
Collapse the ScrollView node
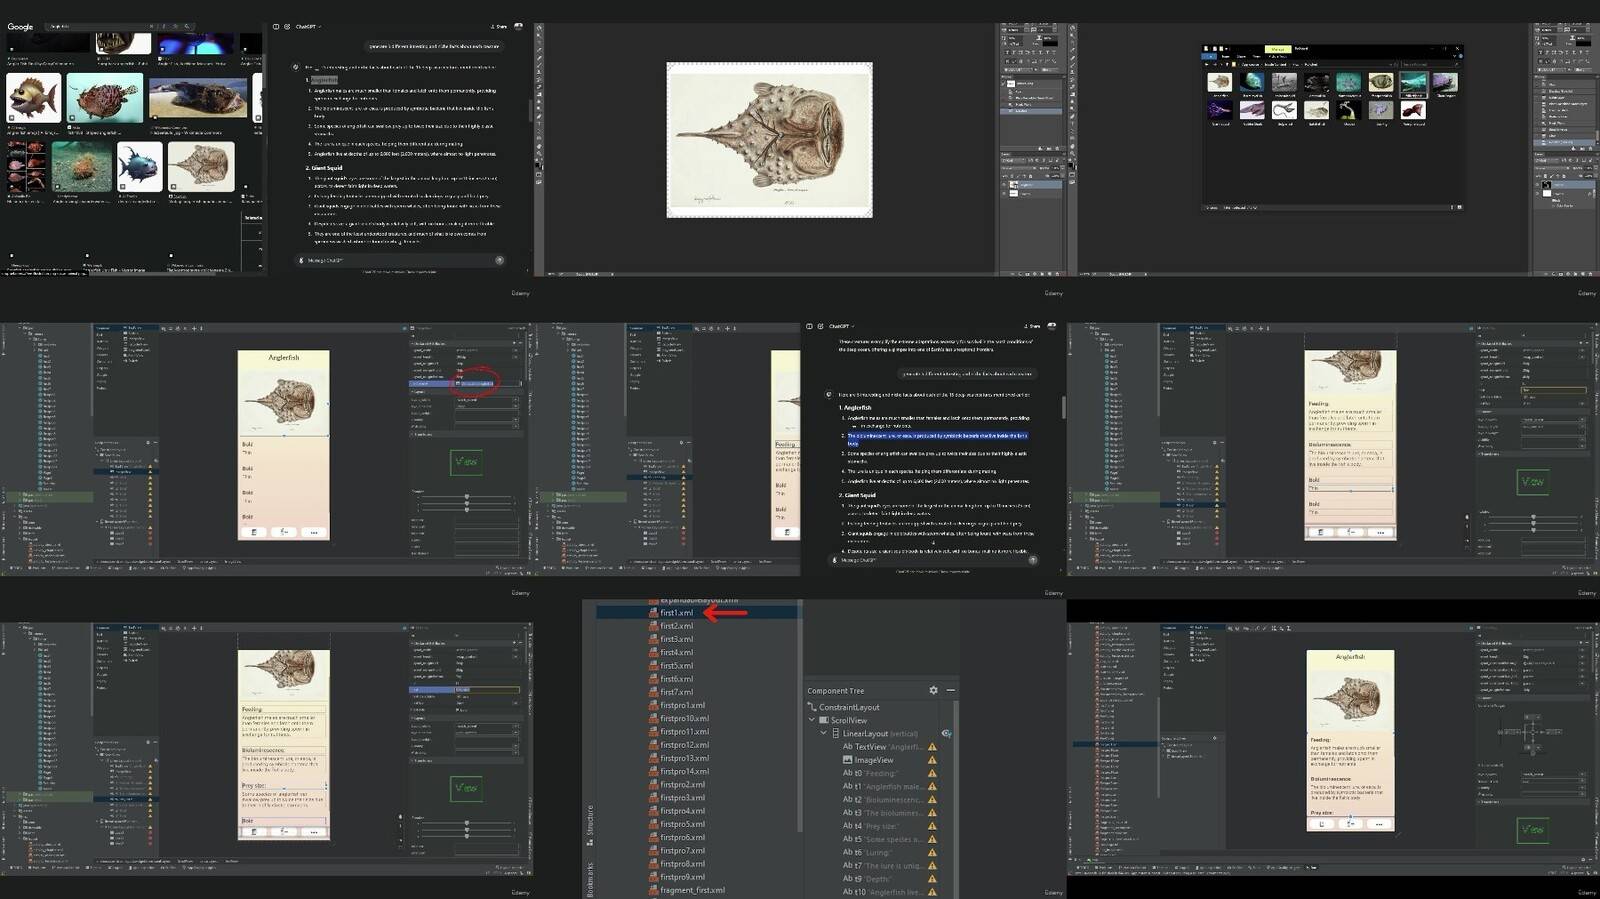coord(812,720)
